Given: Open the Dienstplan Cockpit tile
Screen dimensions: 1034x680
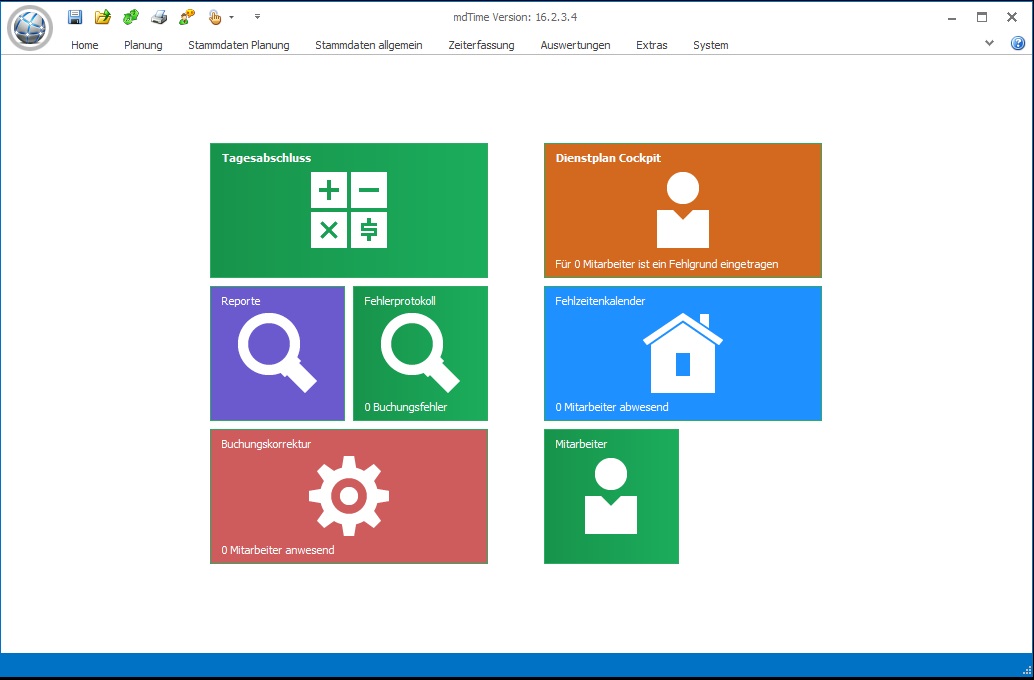Looking at the screenshot, I should [x=683, y=210].
